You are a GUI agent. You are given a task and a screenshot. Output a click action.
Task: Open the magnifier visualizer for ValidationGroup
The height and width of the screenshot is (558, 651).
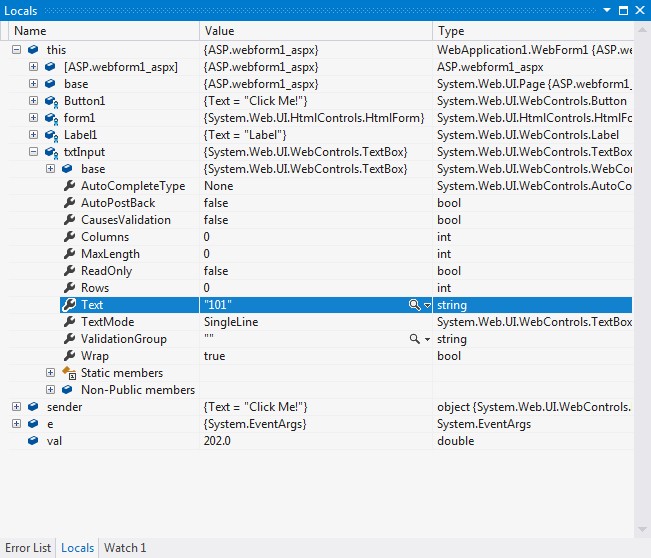click(x=414, y=339)
